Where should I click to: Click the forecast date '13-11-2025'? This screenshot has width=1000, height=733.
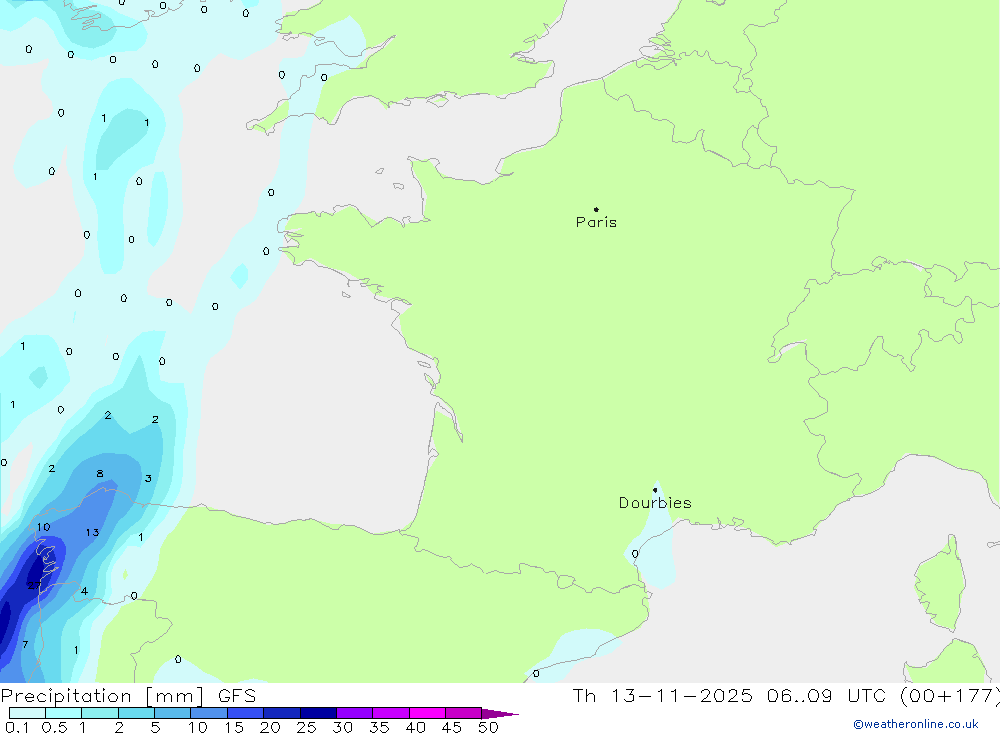681,696
